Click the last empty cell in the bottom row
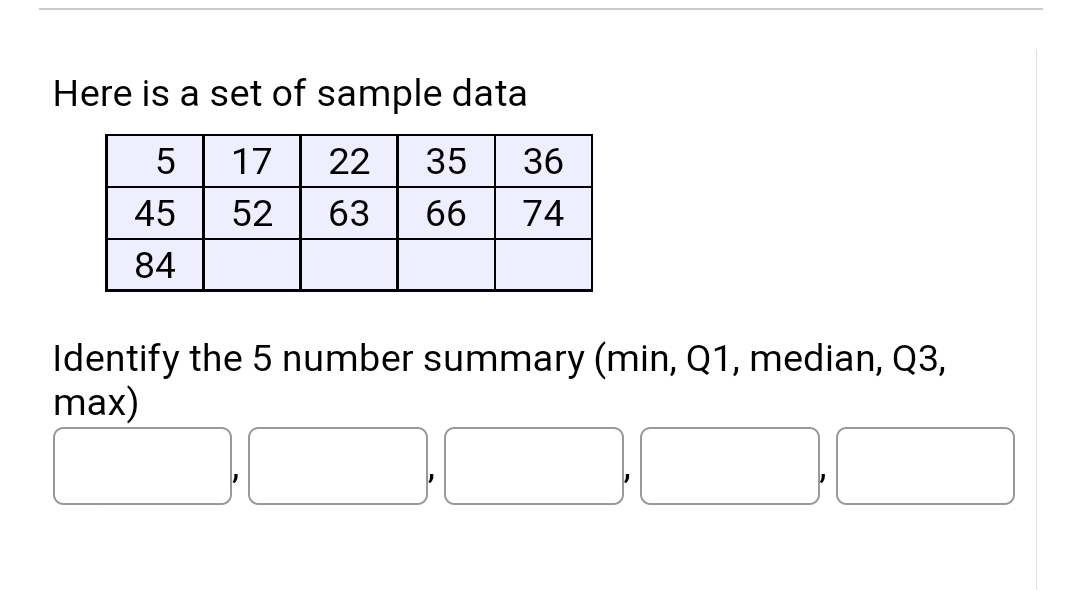 pyautogui.click(x=543, y=265)
